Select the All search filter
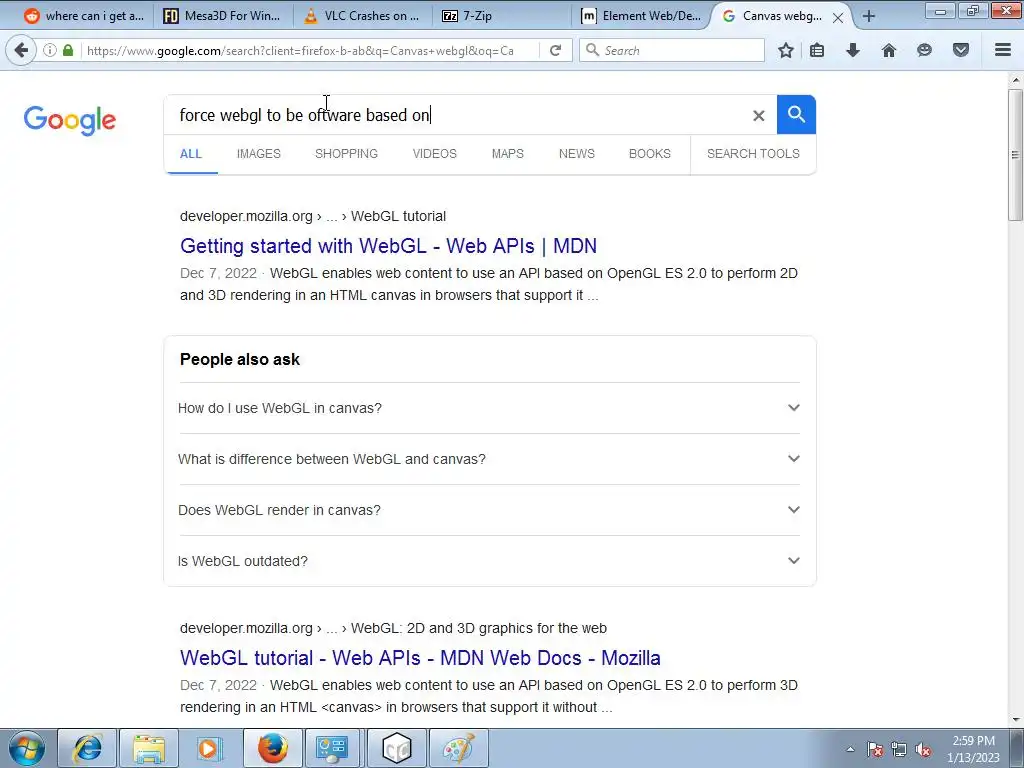Image resolution: width=1024 pixels, height=768 pixels. coord(191,153)
